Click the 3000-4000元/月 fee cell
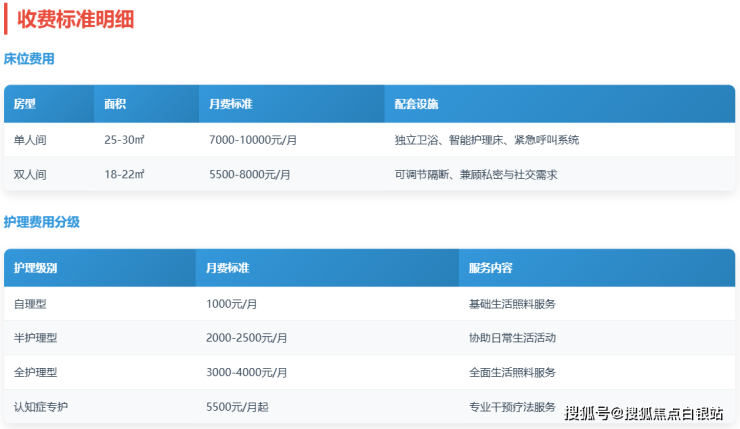The image size is (740, 429). click(x=247, y=372)
